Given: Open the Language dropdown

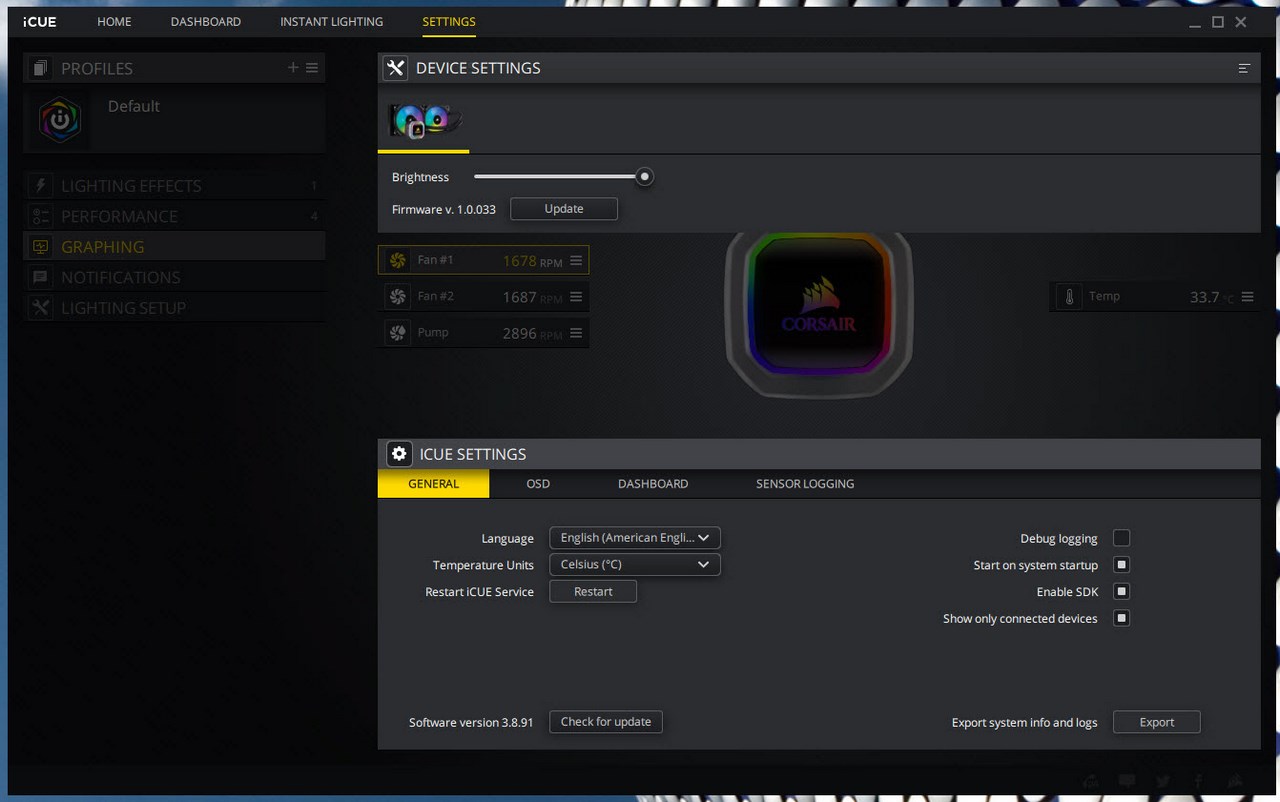Looking at the screenshot, I should [x=635, y=538].
